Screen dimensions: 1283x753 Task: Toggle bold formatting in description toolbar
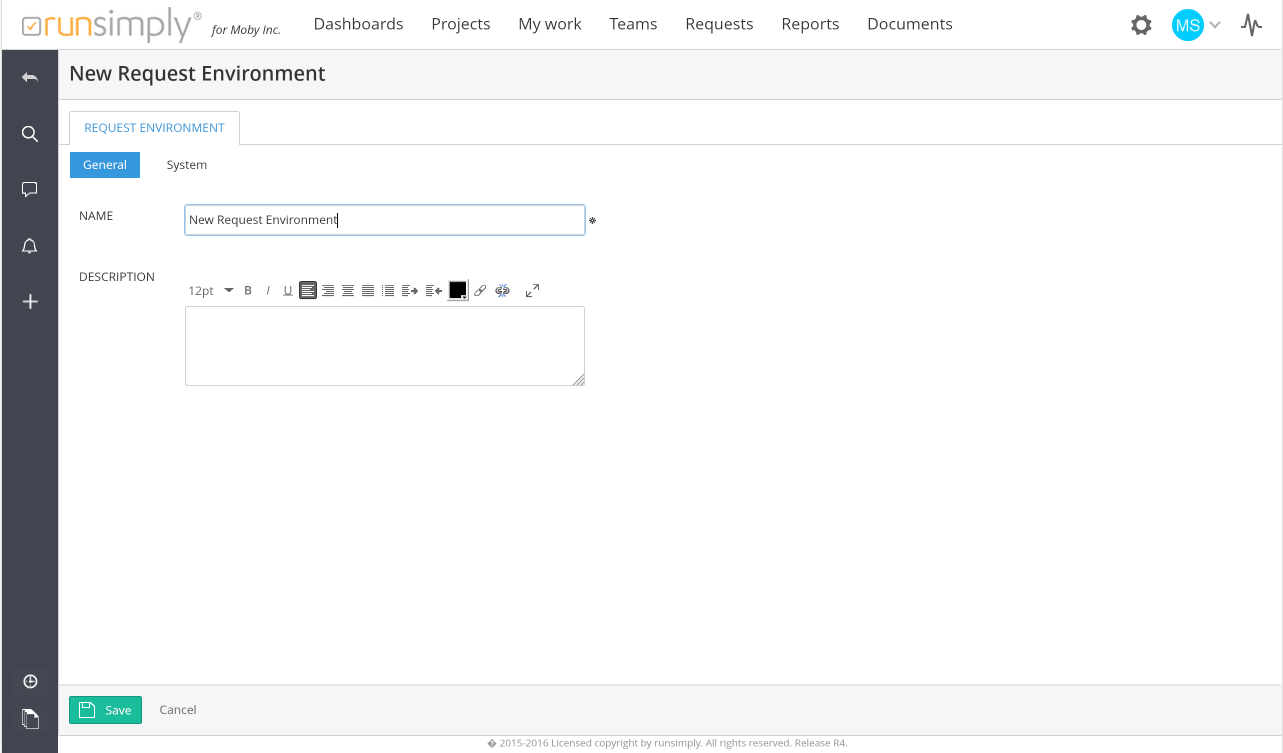coord(248,291)
